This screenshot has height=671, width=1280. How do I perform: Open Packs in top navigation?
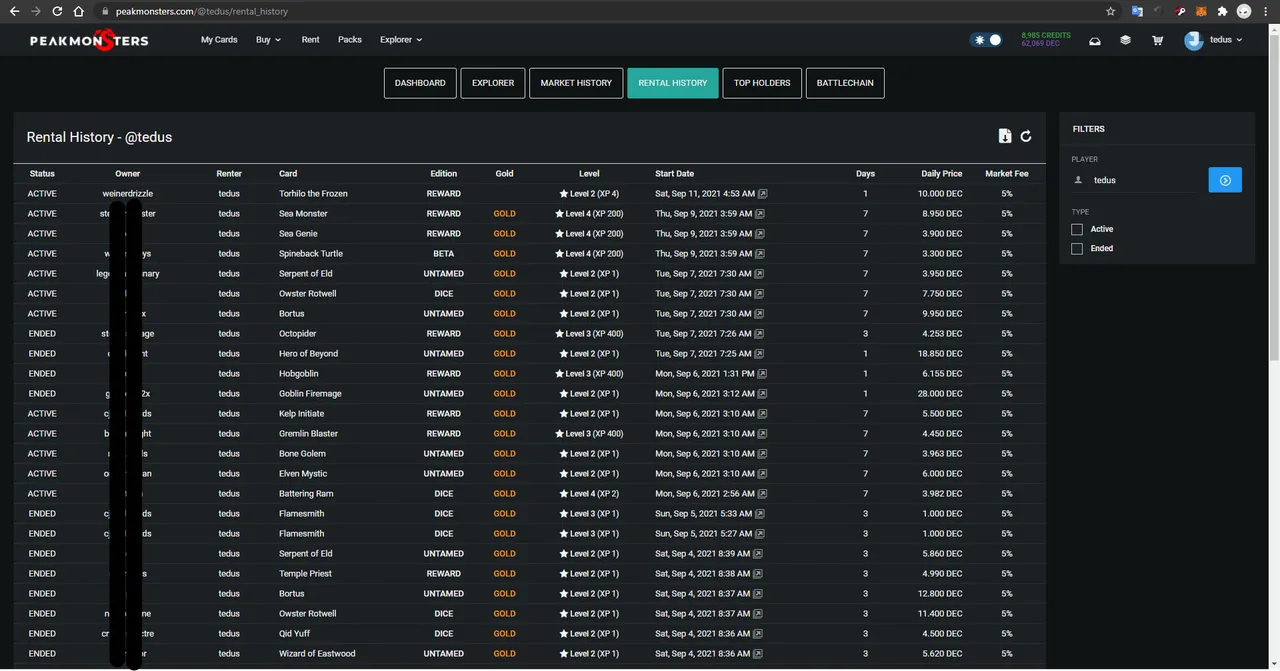(350, 40)
